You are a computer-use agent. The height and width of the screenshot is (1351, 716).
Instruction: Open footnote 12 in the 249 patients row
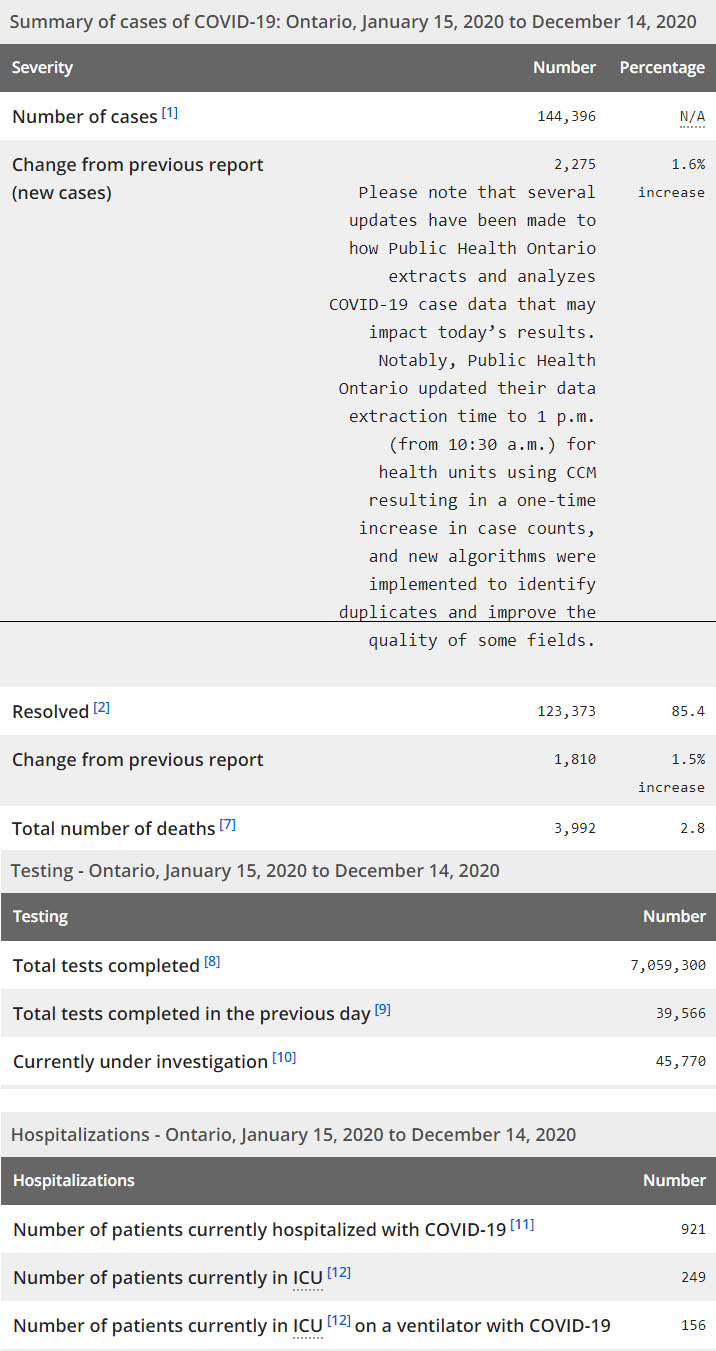pos(339,1274)
